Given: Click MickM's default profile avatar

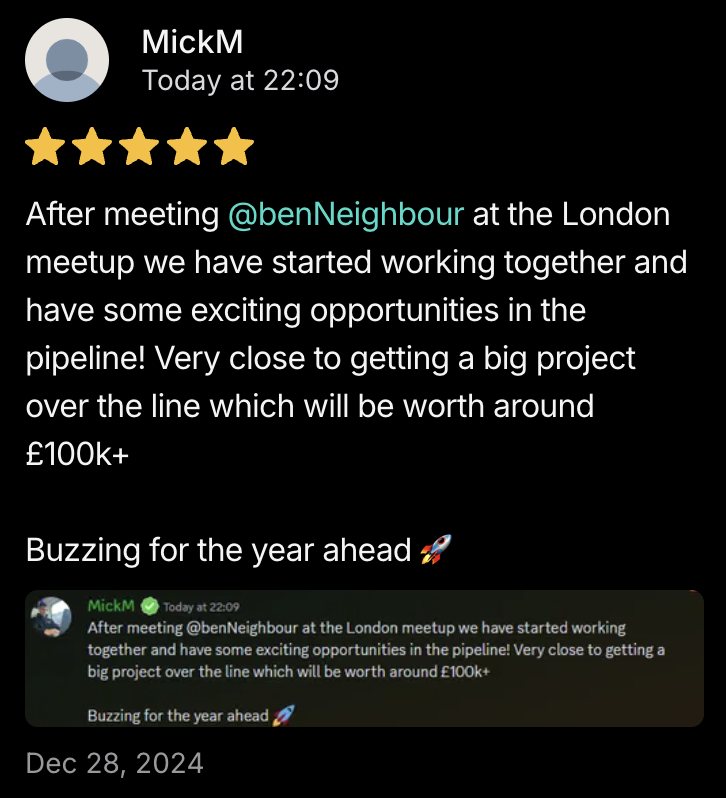Looking at the screenshot, I should tap(67, 60).
